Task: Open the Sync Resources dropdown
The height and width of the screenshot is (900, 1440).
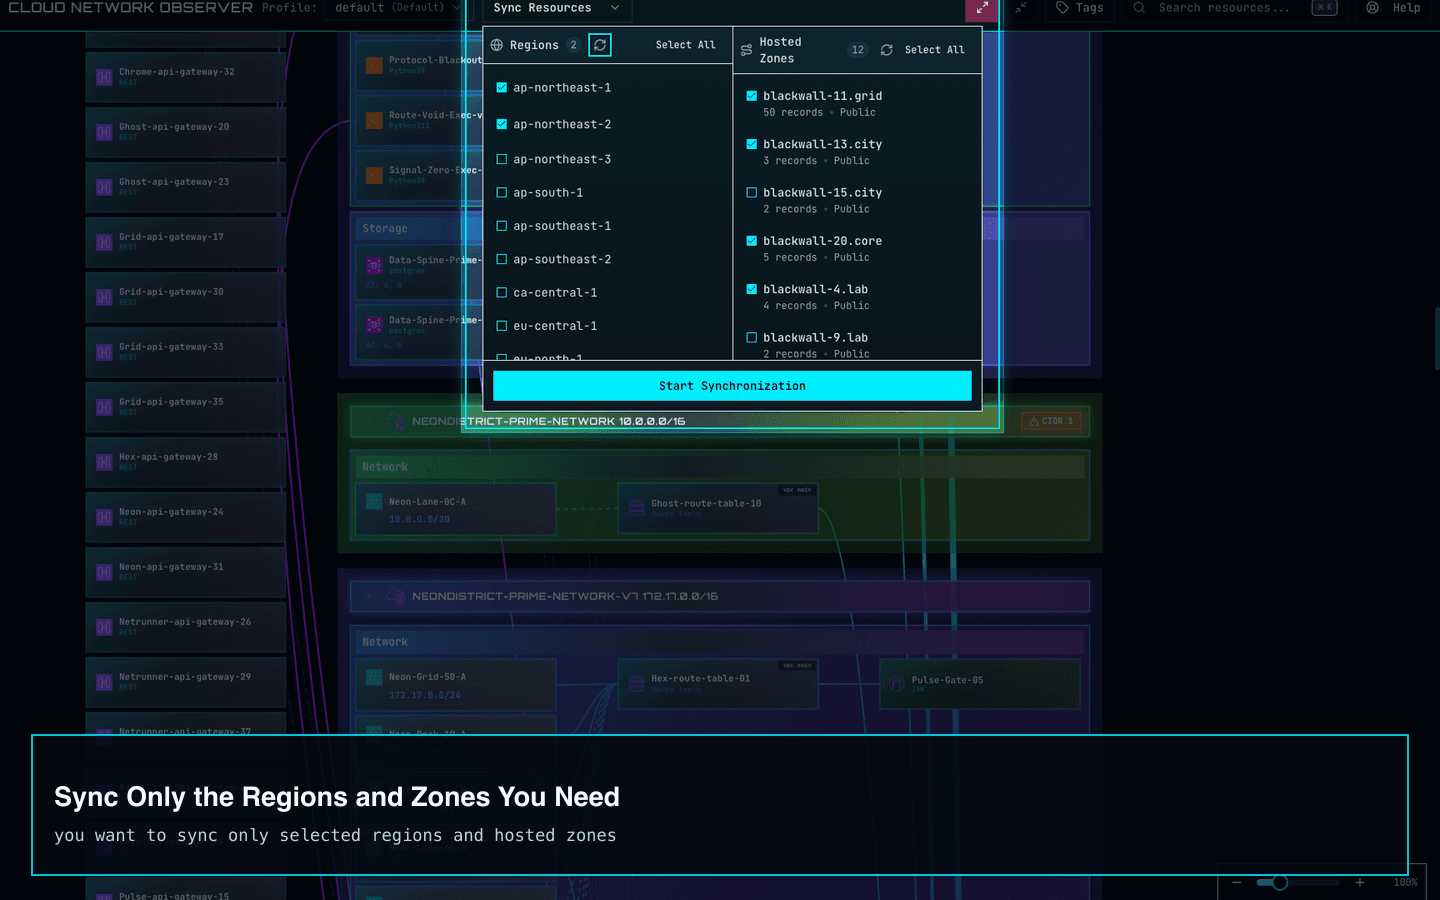Action: 556,8
